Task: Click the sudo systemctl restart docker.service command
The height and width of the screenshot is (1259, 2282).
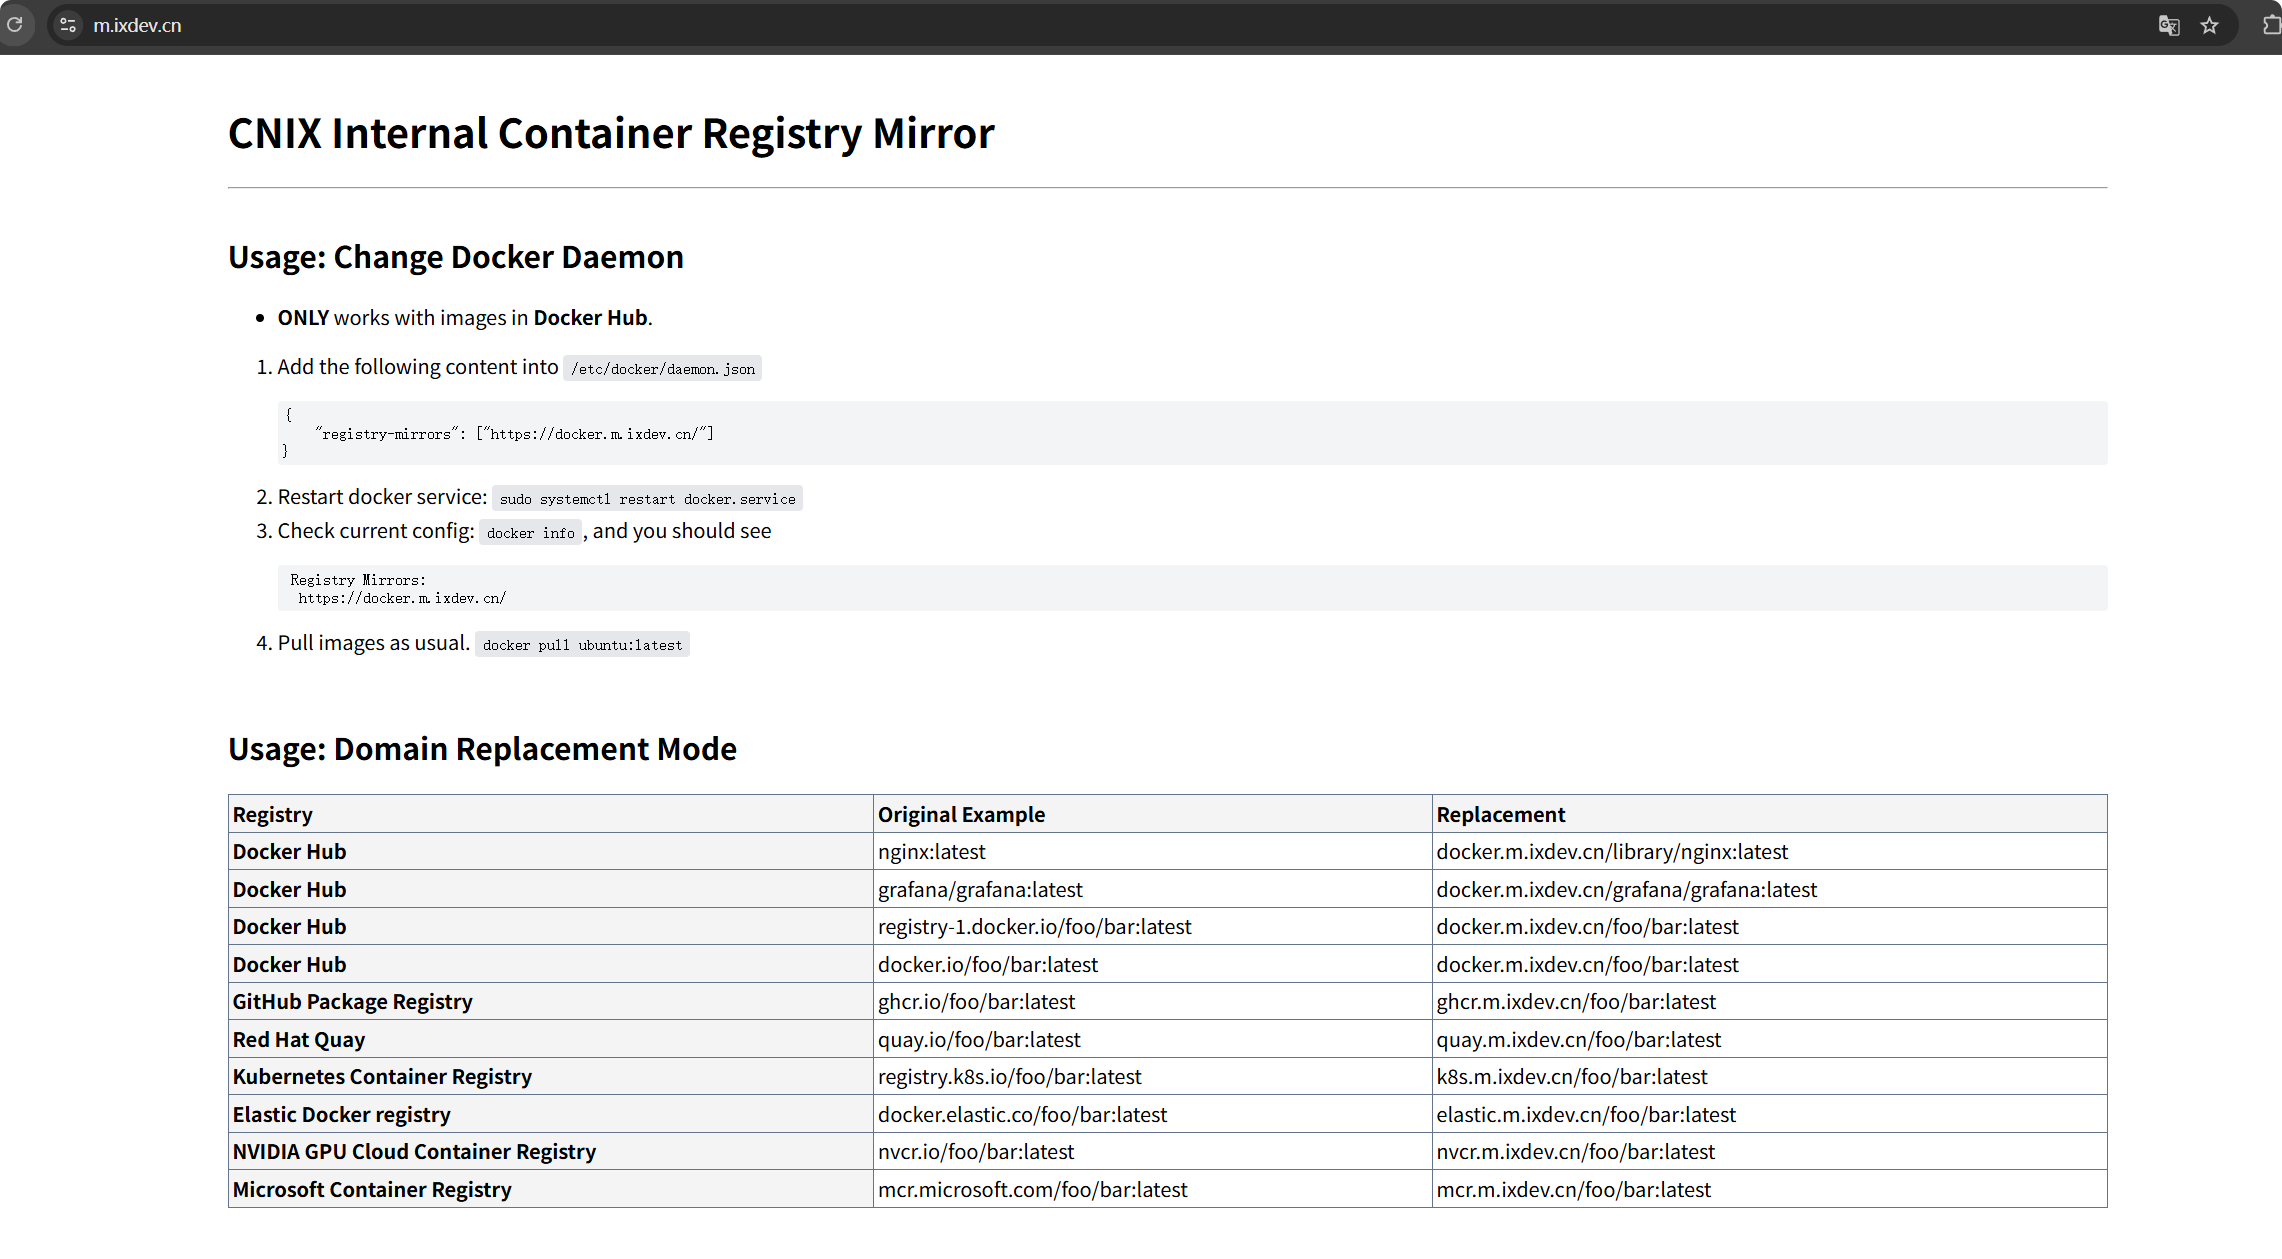Action: pos(647,499)
